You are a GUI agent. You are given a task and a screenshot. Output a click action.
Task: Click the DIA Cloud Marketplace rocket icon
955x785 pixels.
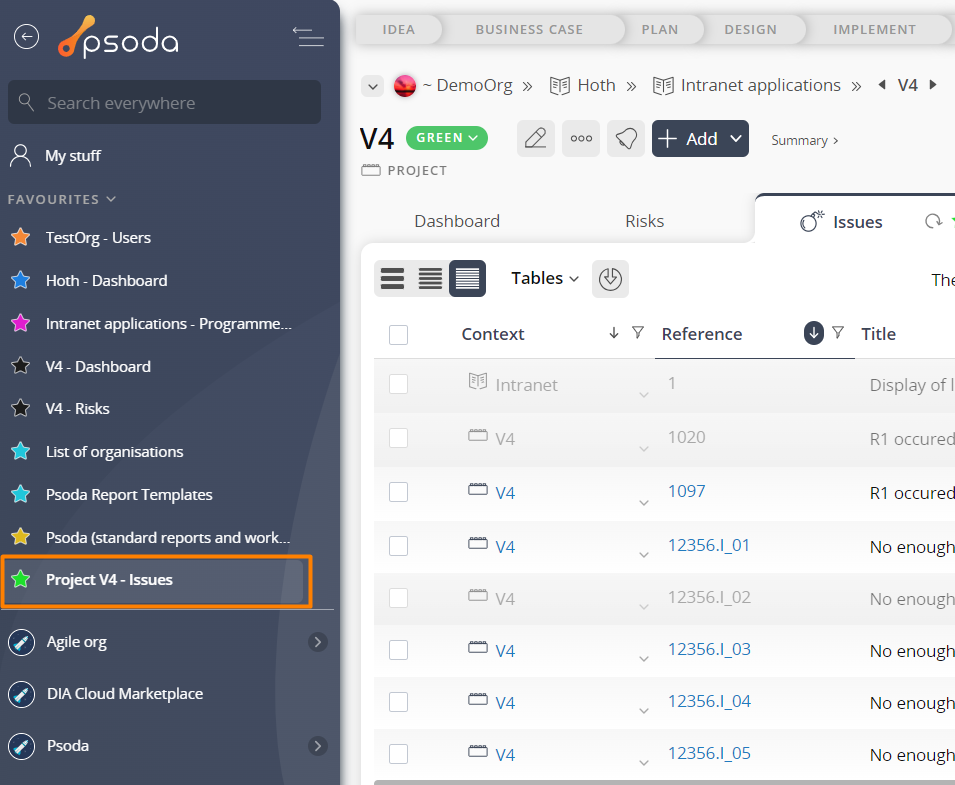point(21,694)
